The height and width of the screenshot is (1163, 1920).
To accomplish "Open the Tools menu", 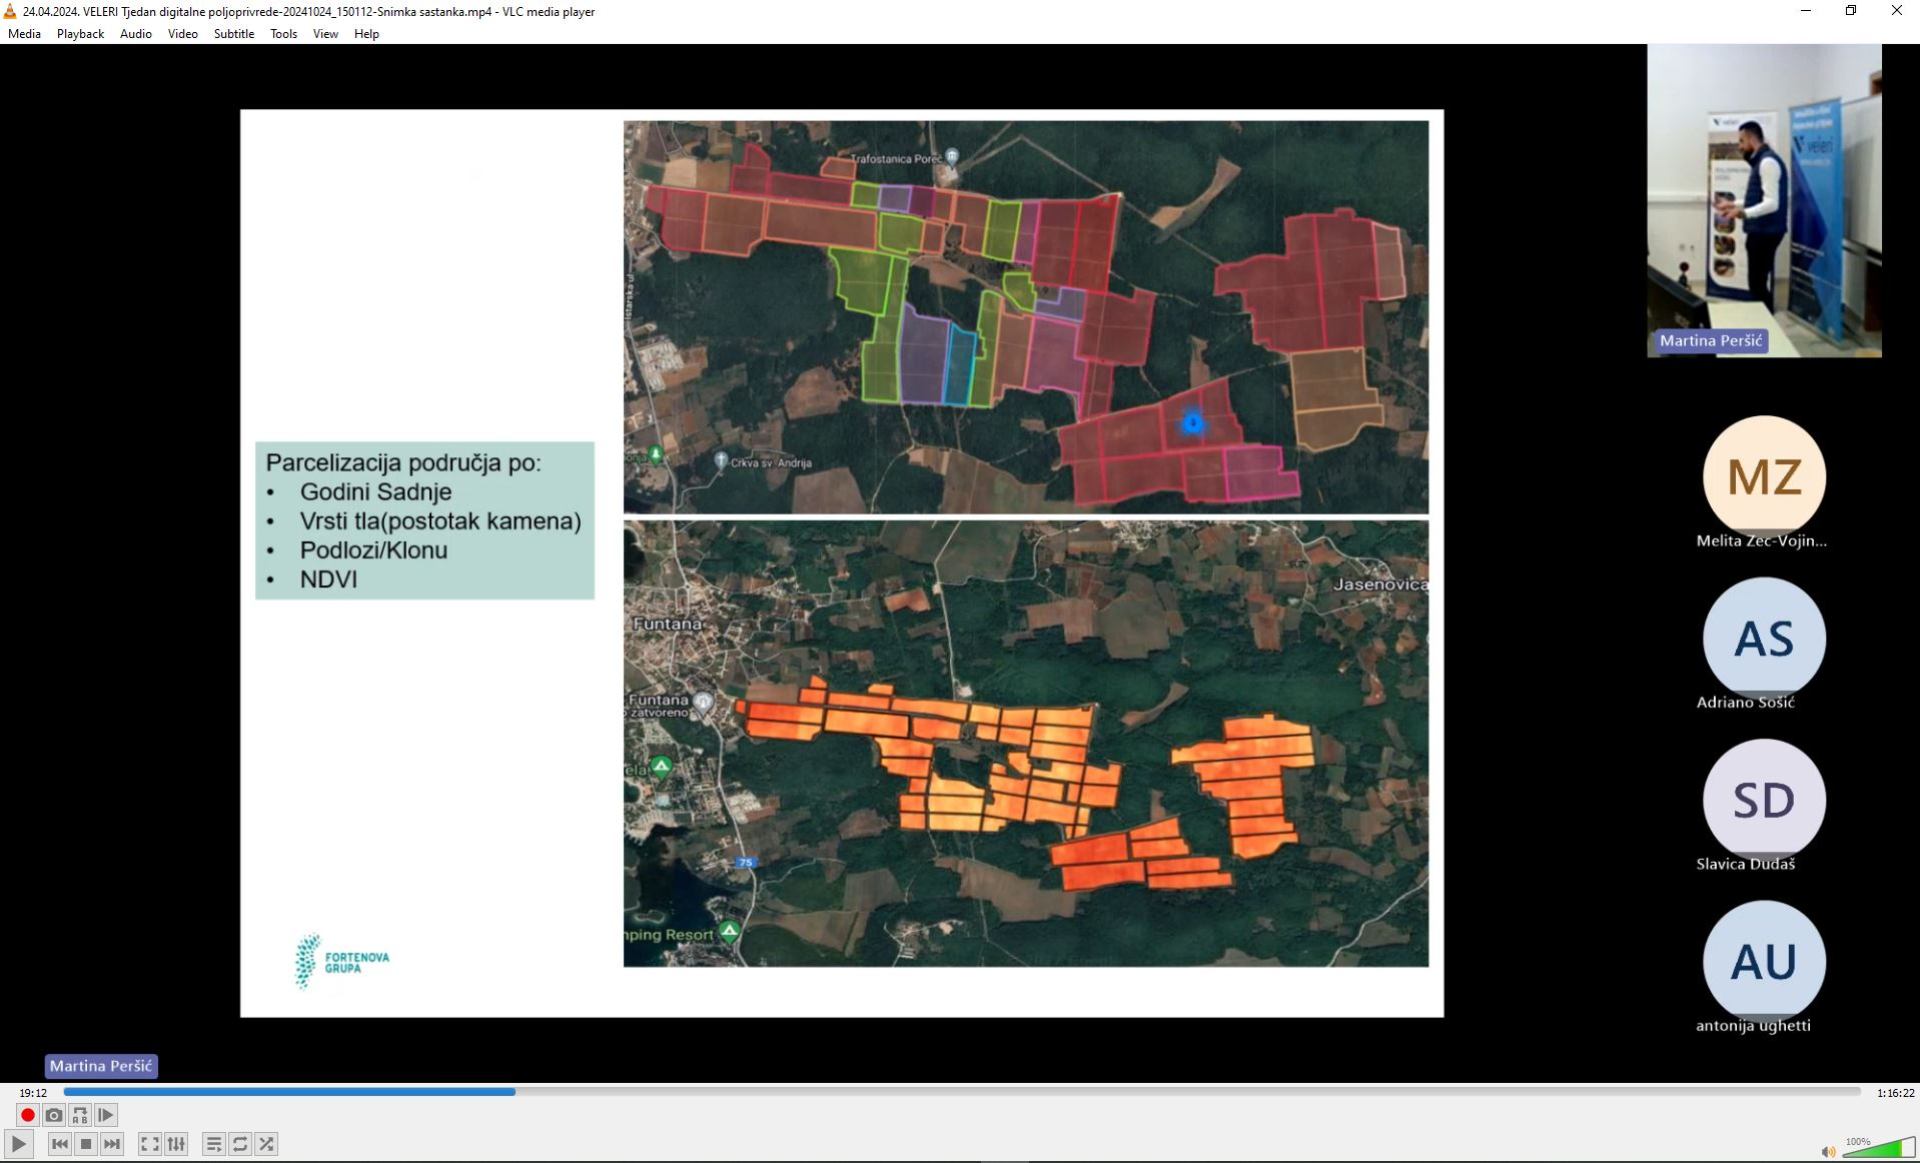I will pos(283,34).
